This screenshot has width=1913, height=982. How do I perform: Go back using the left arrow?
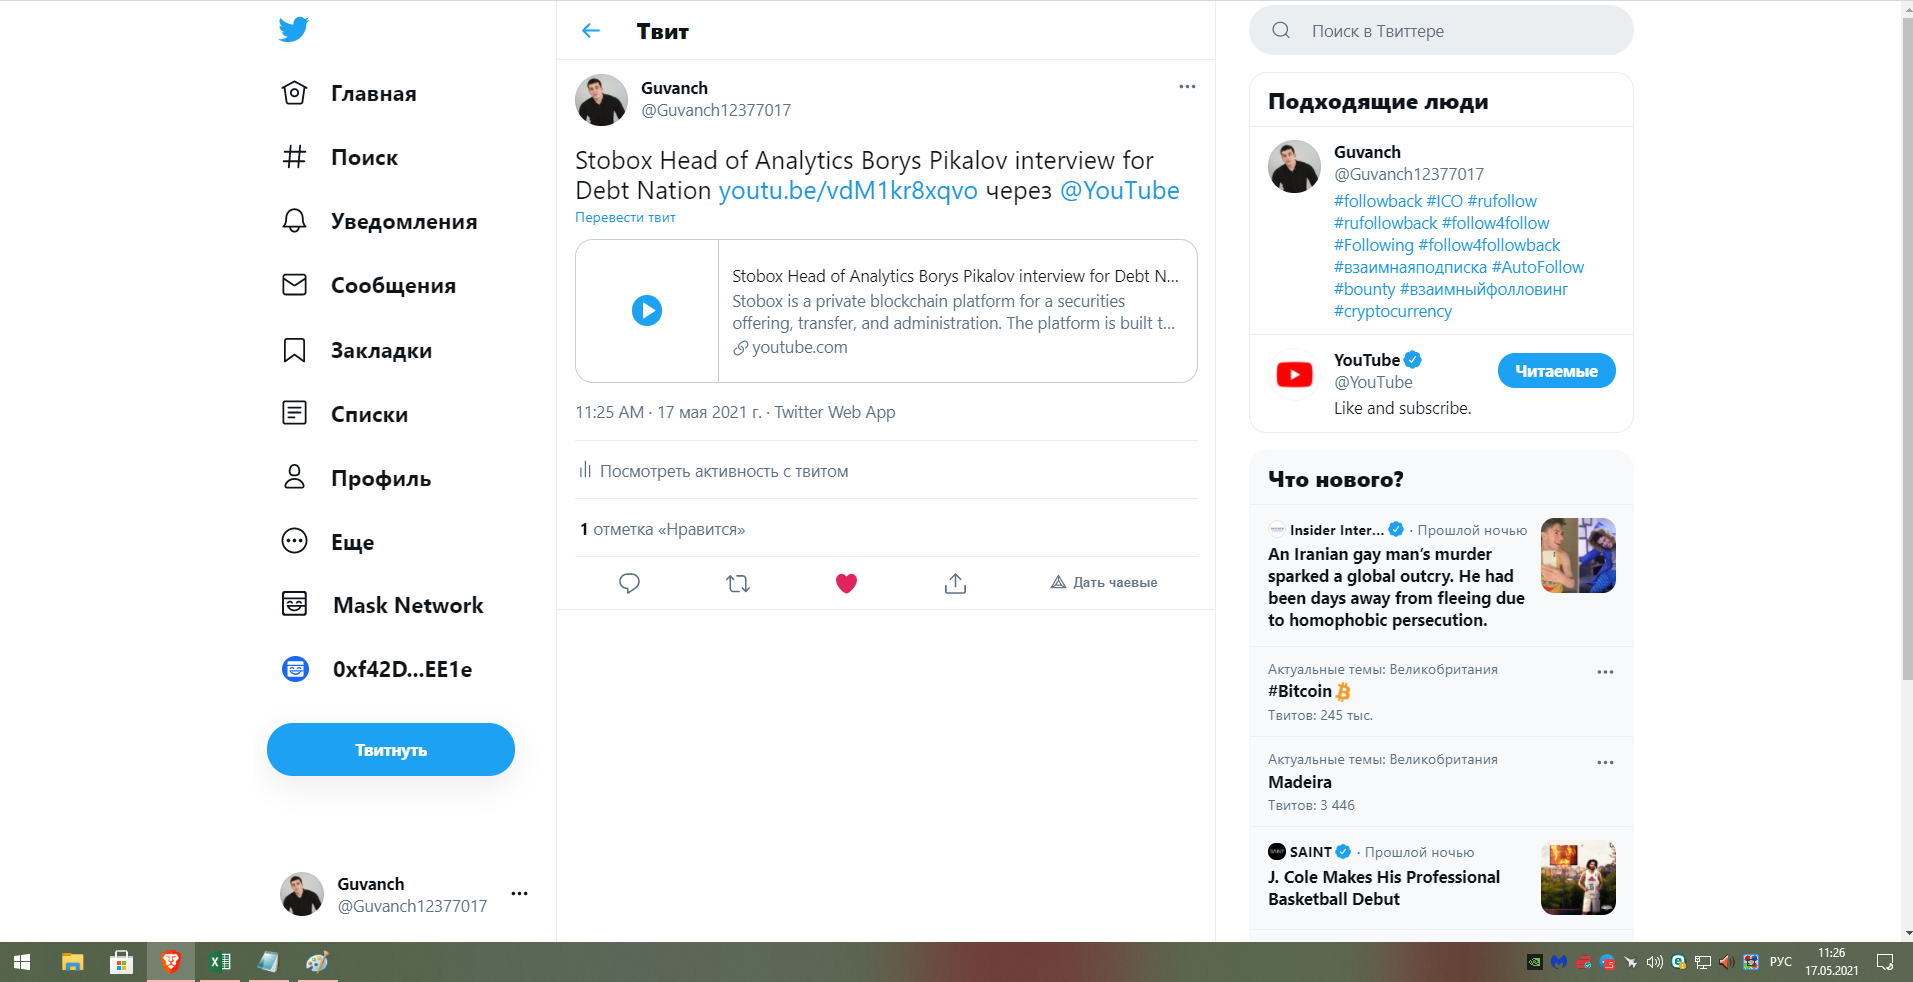coord(591,31)
